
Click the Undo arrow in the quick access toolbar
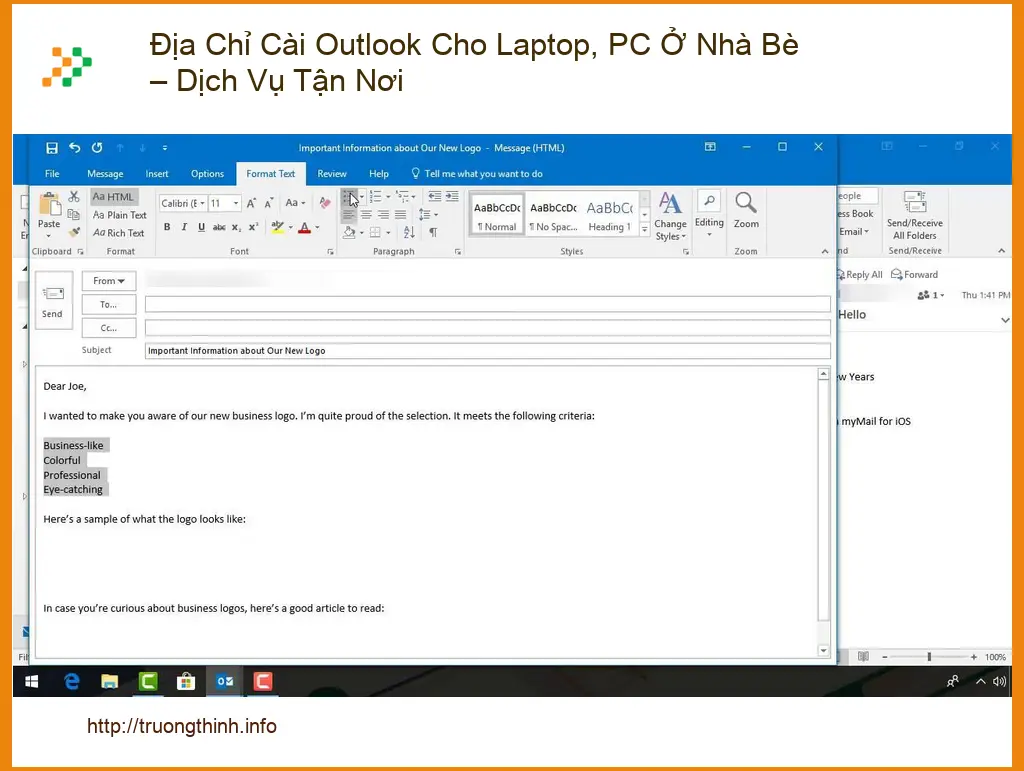pyautogui.click(x=74, y=148)
